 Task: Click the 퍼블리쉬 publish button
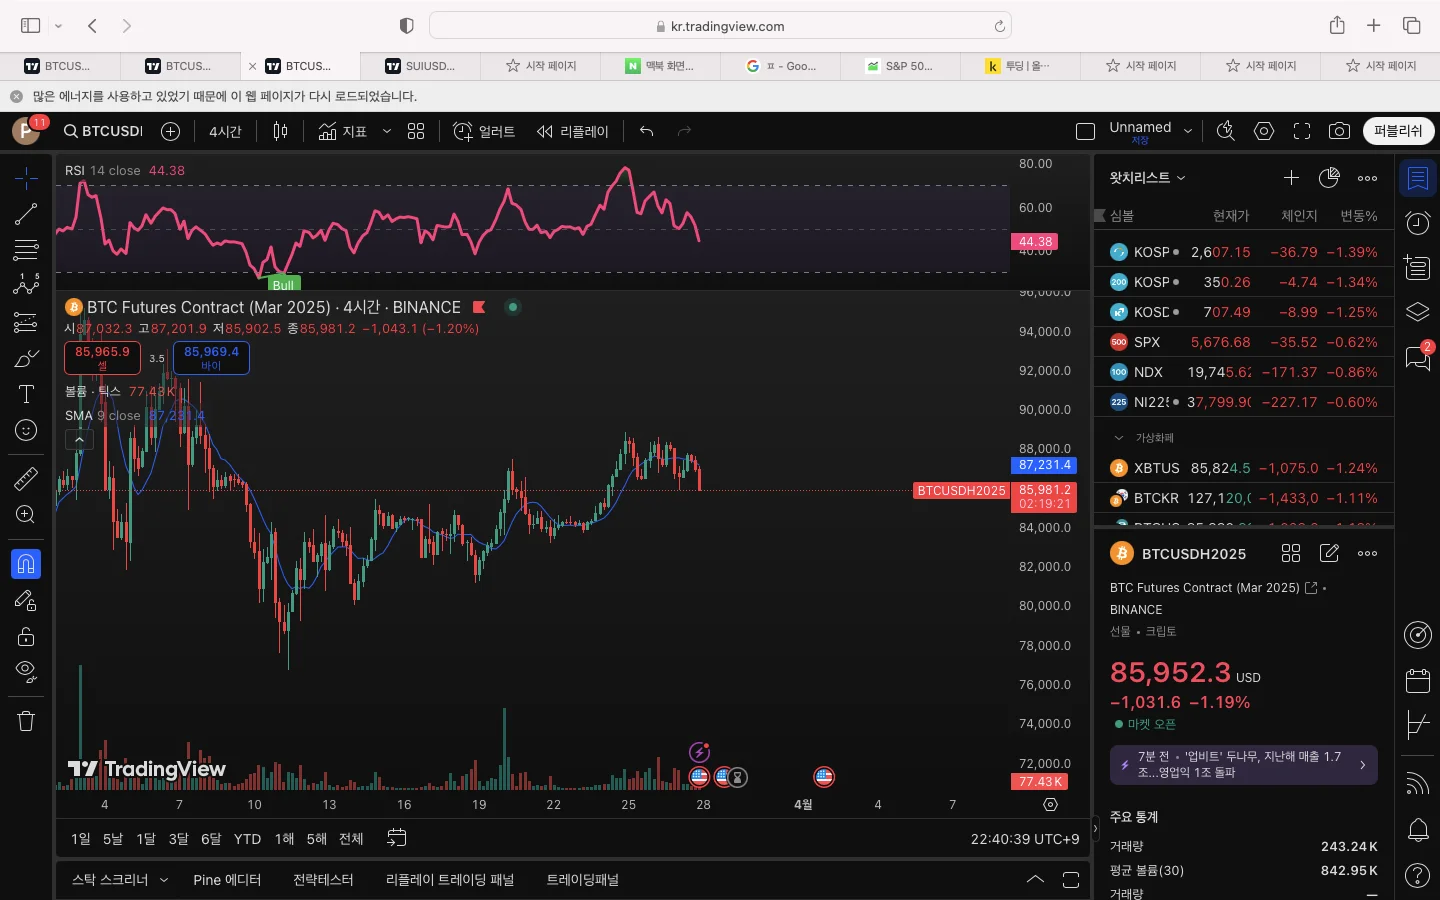[x=1398, y=131]
